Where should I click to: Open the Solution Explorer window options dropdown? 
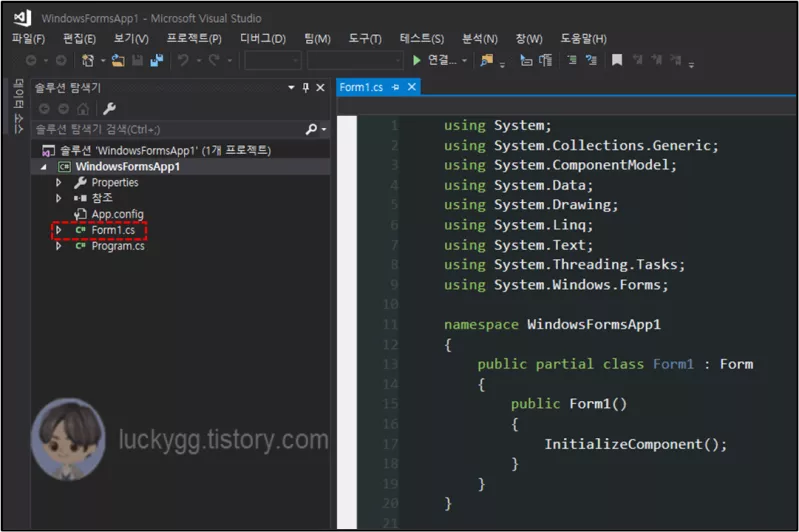coord(291,88)
